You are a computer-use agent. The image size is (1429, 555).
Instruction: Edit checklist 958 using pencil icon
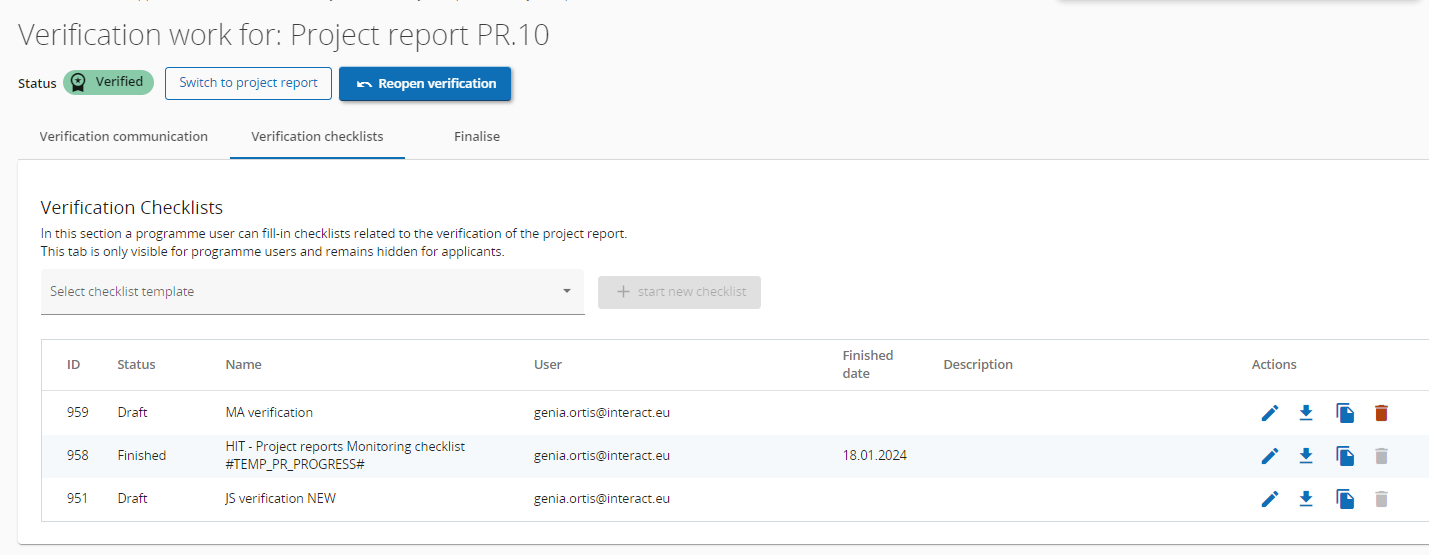click(1270, 456)
